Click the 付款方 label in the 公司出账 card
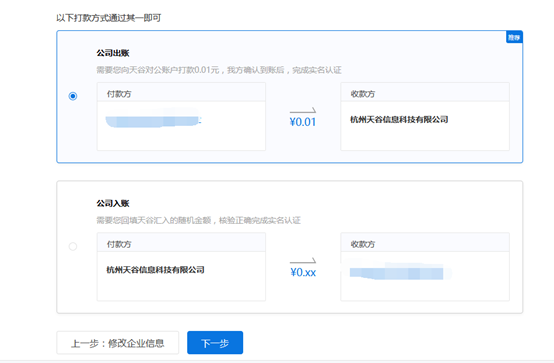Image resolution: width=554 pixels, height=363 pixels. tap(119, 94)
